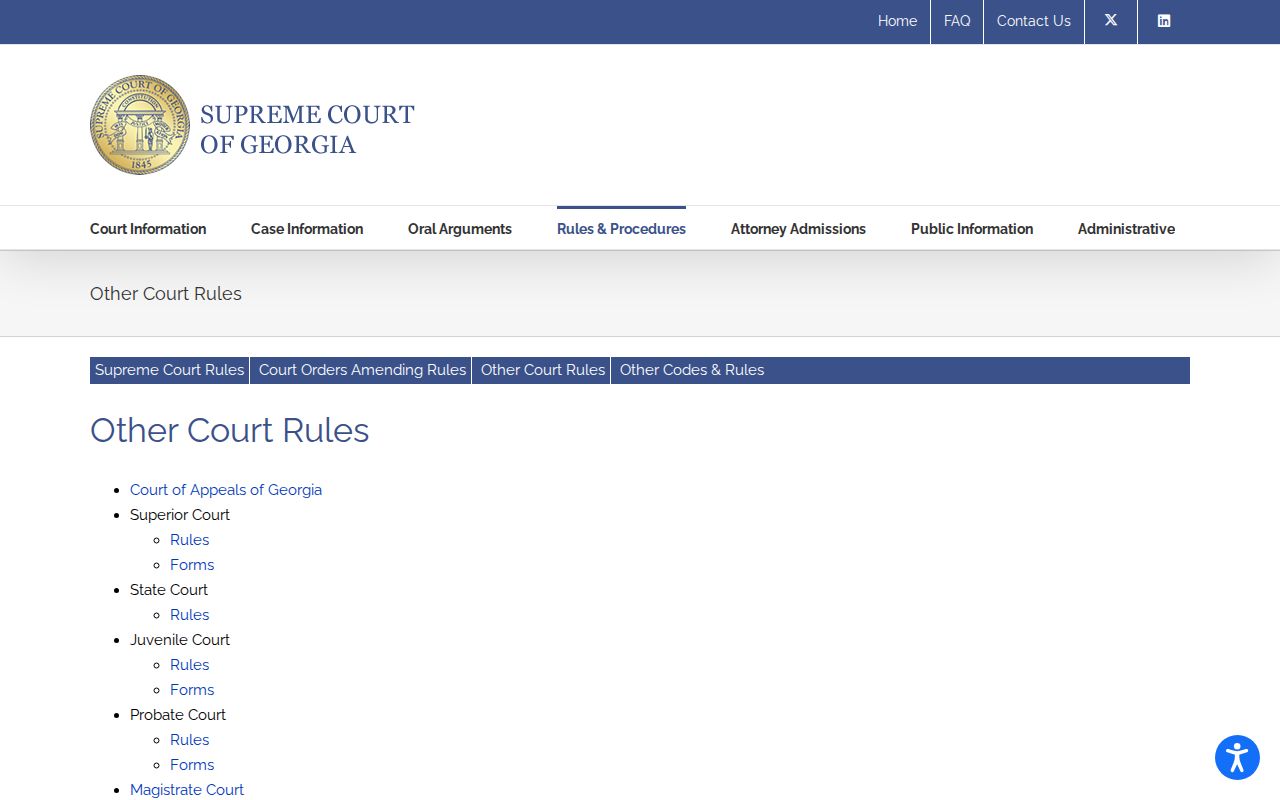Viewport: 1280px width, 800px height.
Task: Go to Home in top bar
Action: (897, 21)
